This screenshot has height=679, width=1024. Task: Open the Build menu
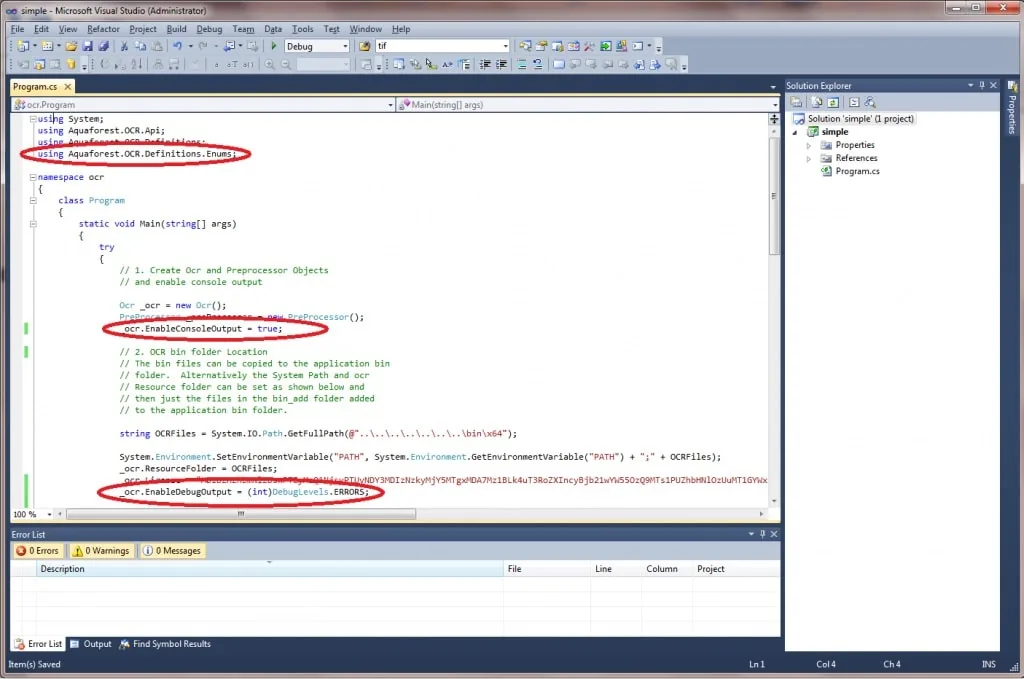click(x=176, y=29)
